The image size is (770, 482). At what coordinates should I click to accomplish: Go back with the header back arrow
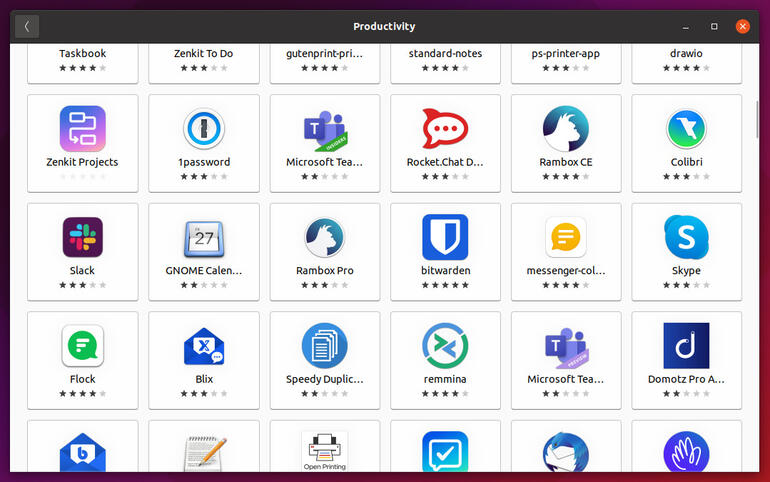[27, 27]
